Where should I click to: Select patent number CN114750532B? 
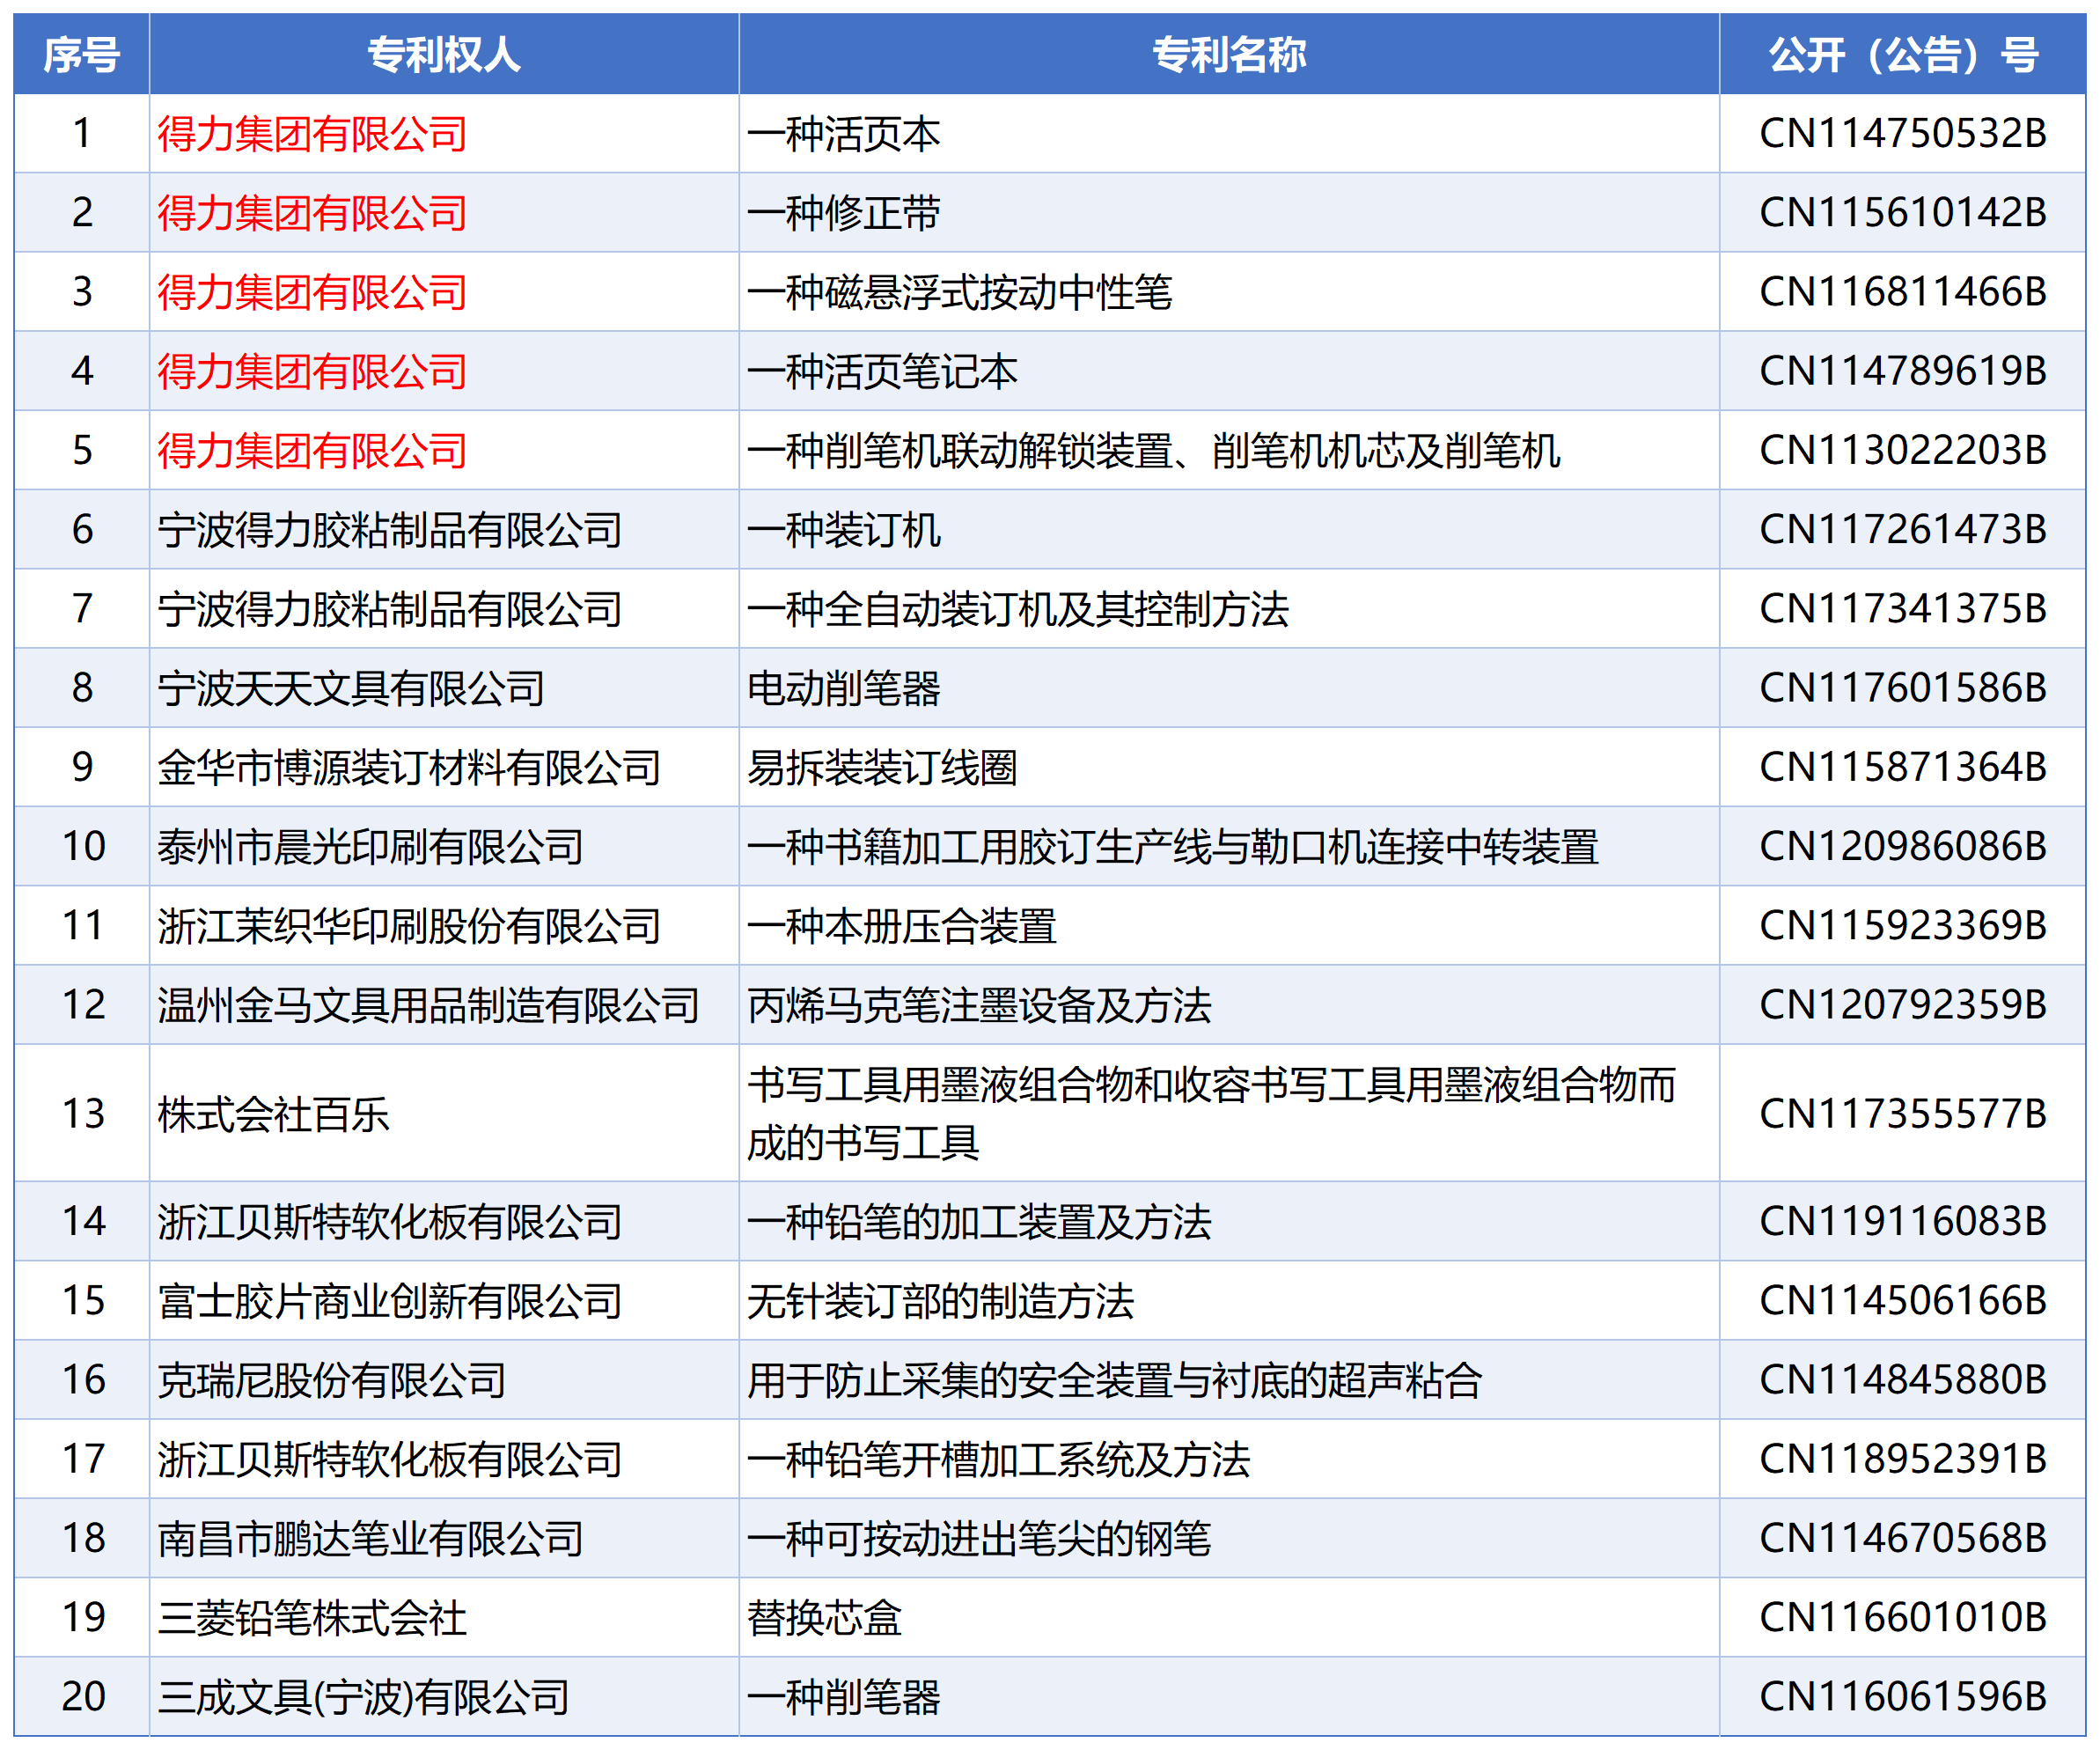pyautogui.click(x=1903, y=134)
